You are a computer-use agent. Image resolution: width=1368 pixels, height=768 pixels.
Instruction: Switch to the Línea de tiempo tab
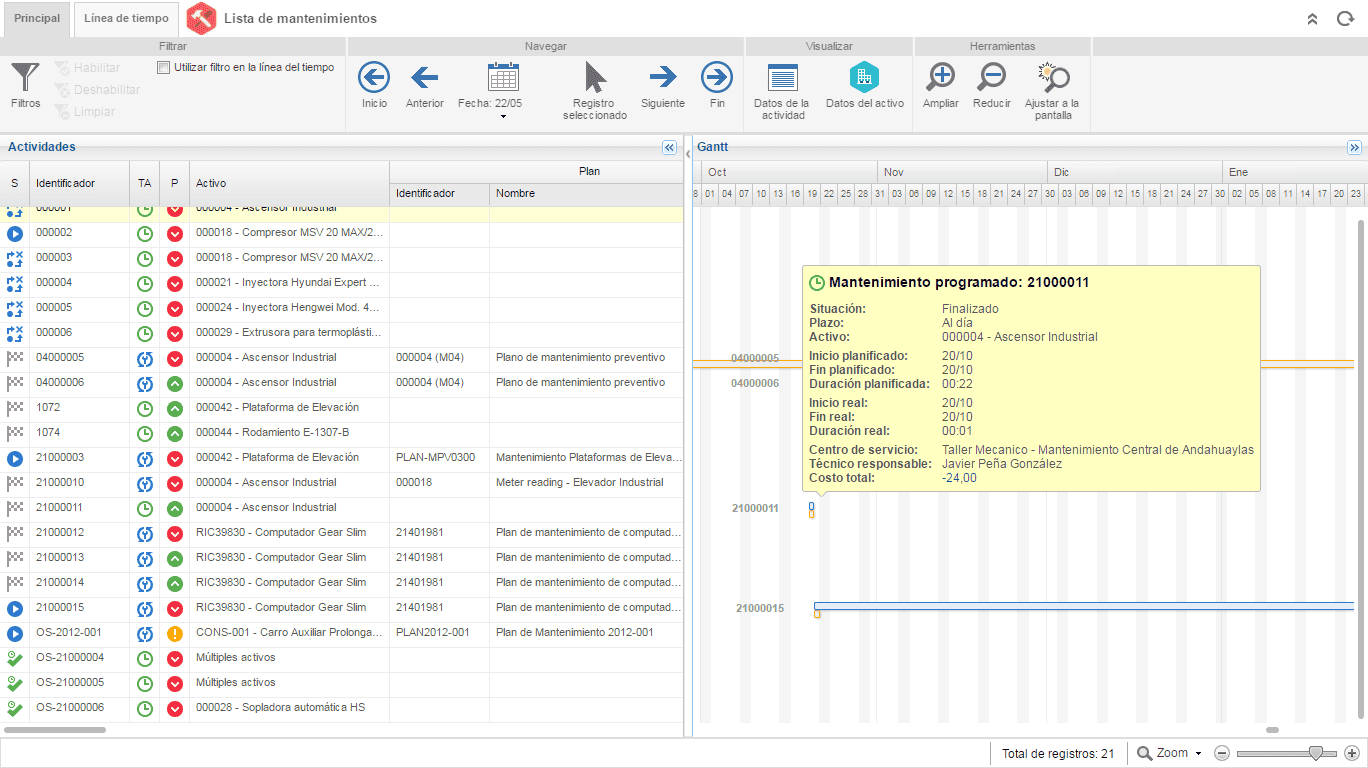(x=126, y=19)
